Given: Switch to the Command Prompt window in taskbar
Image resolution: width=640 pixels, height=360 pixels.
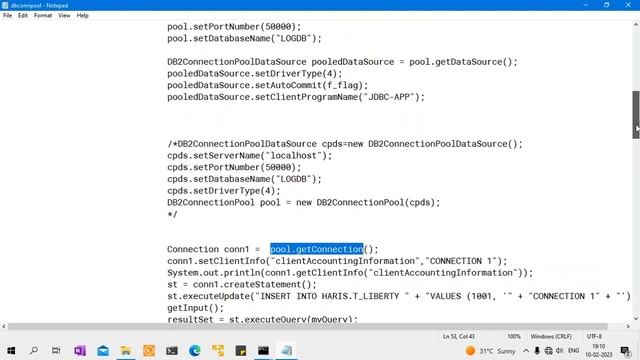Looking at the screenshot, I should point(264,351).
